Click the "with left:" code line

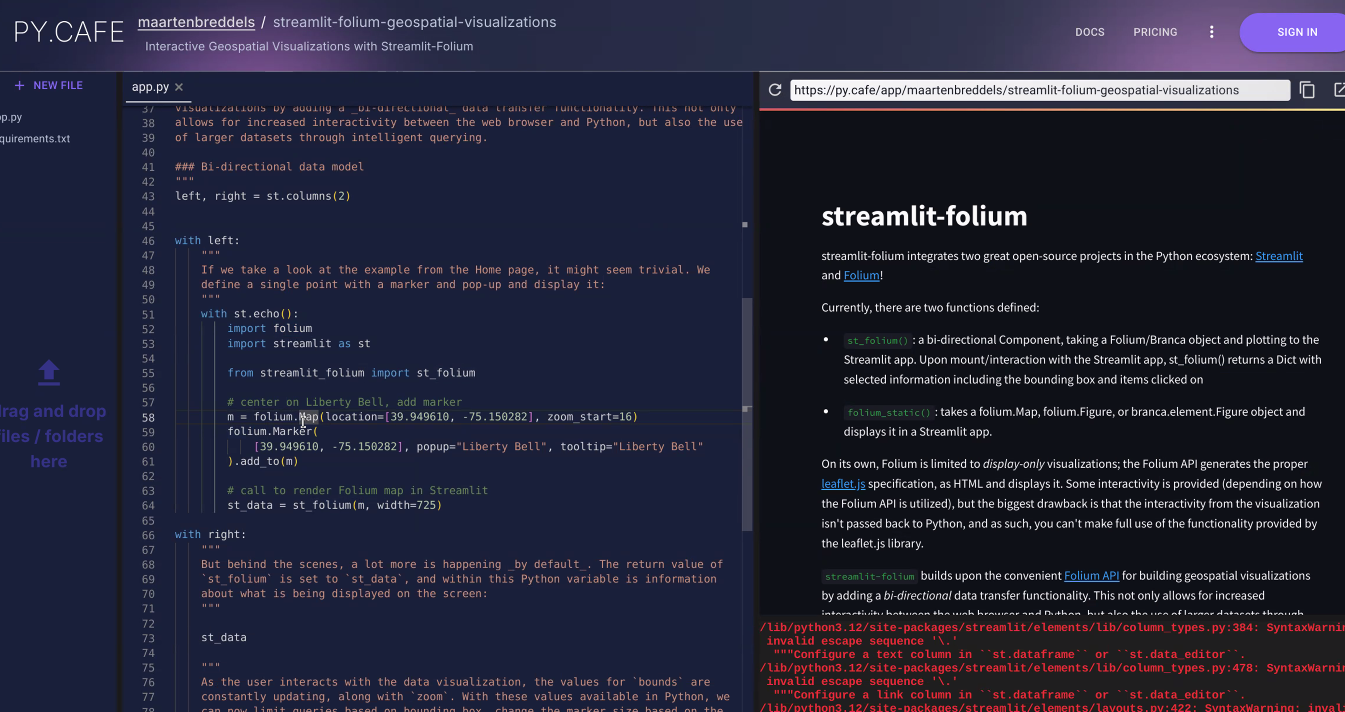[x=207, y=240]
